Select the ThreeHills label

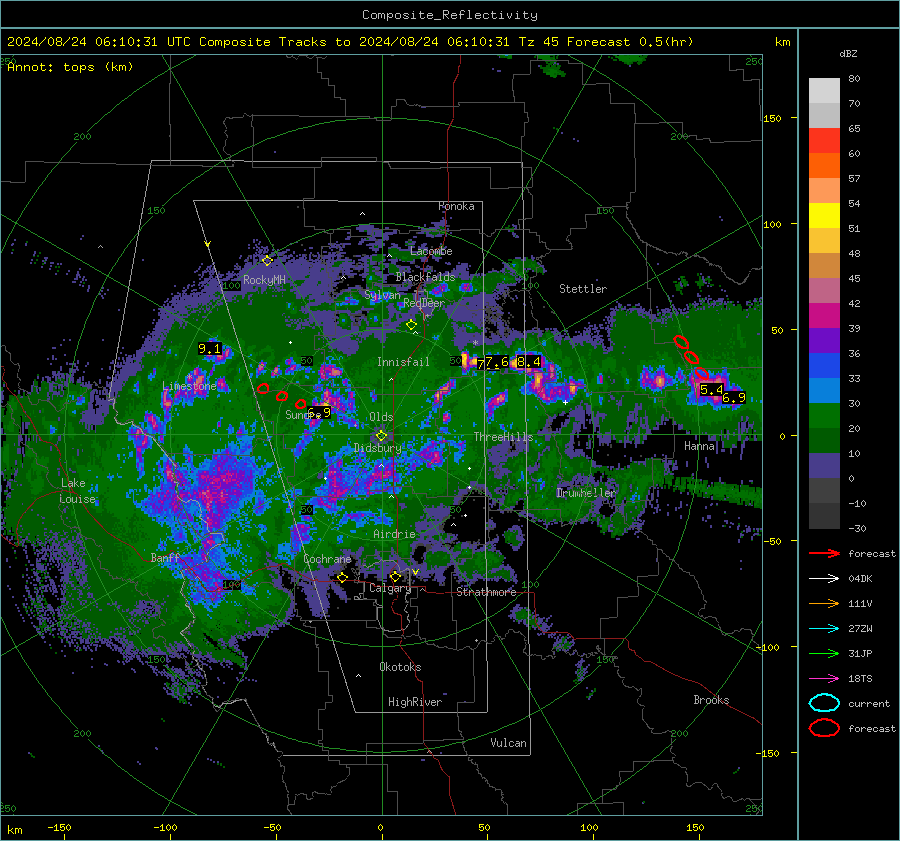tap(503, 437)
